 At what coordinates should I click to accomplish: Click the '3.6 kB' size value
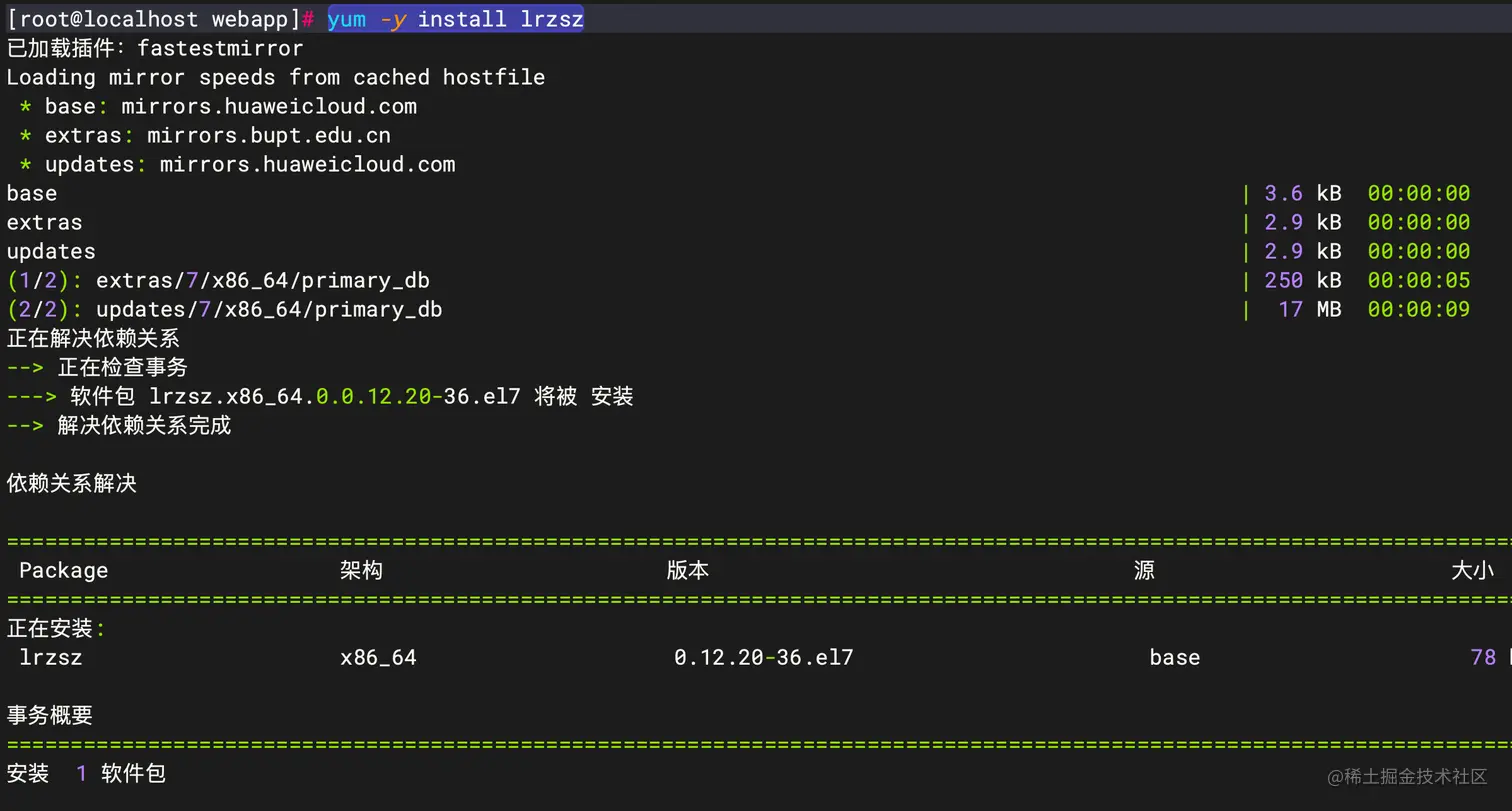[x=1303, y=193]
